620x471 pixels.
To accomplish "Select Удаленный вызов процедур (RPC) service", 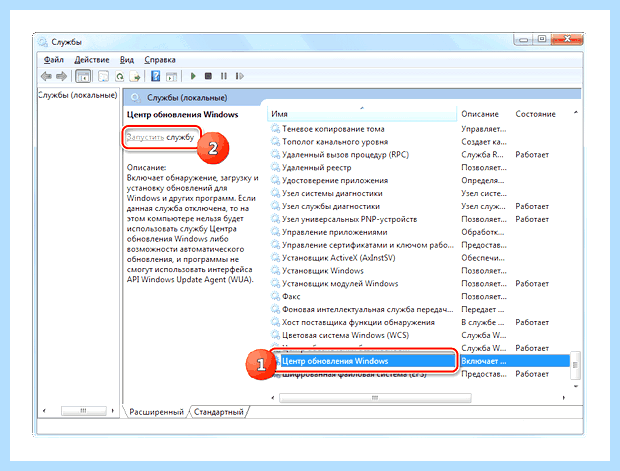I will [345, 155].
